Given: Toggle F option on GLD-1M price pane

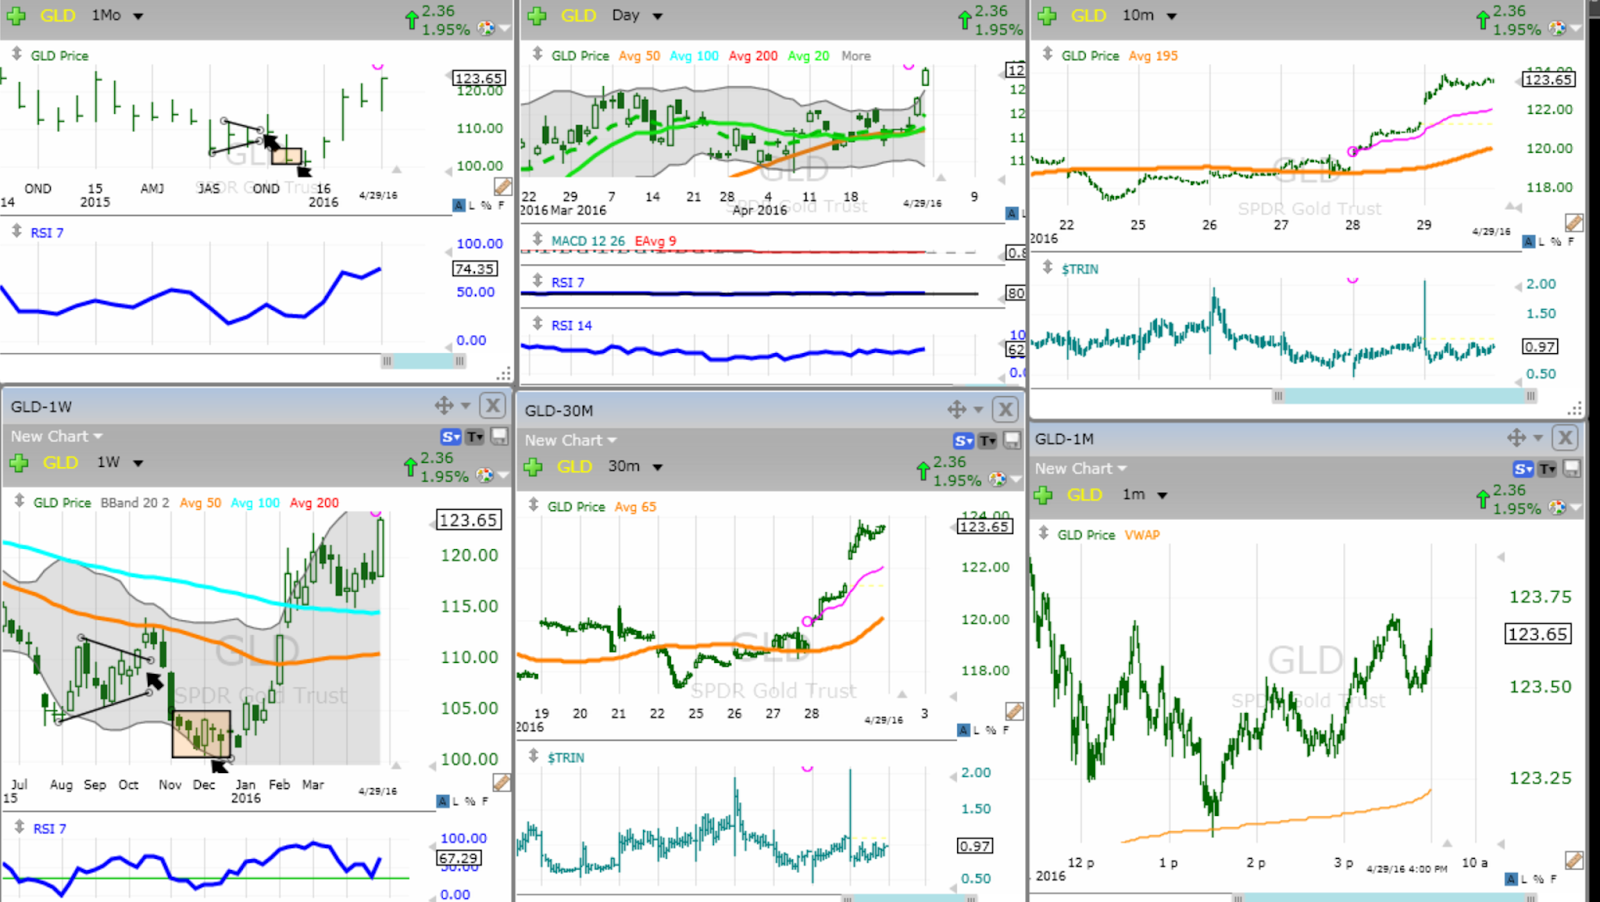Looking at the screenshot, I should 1553,879.
